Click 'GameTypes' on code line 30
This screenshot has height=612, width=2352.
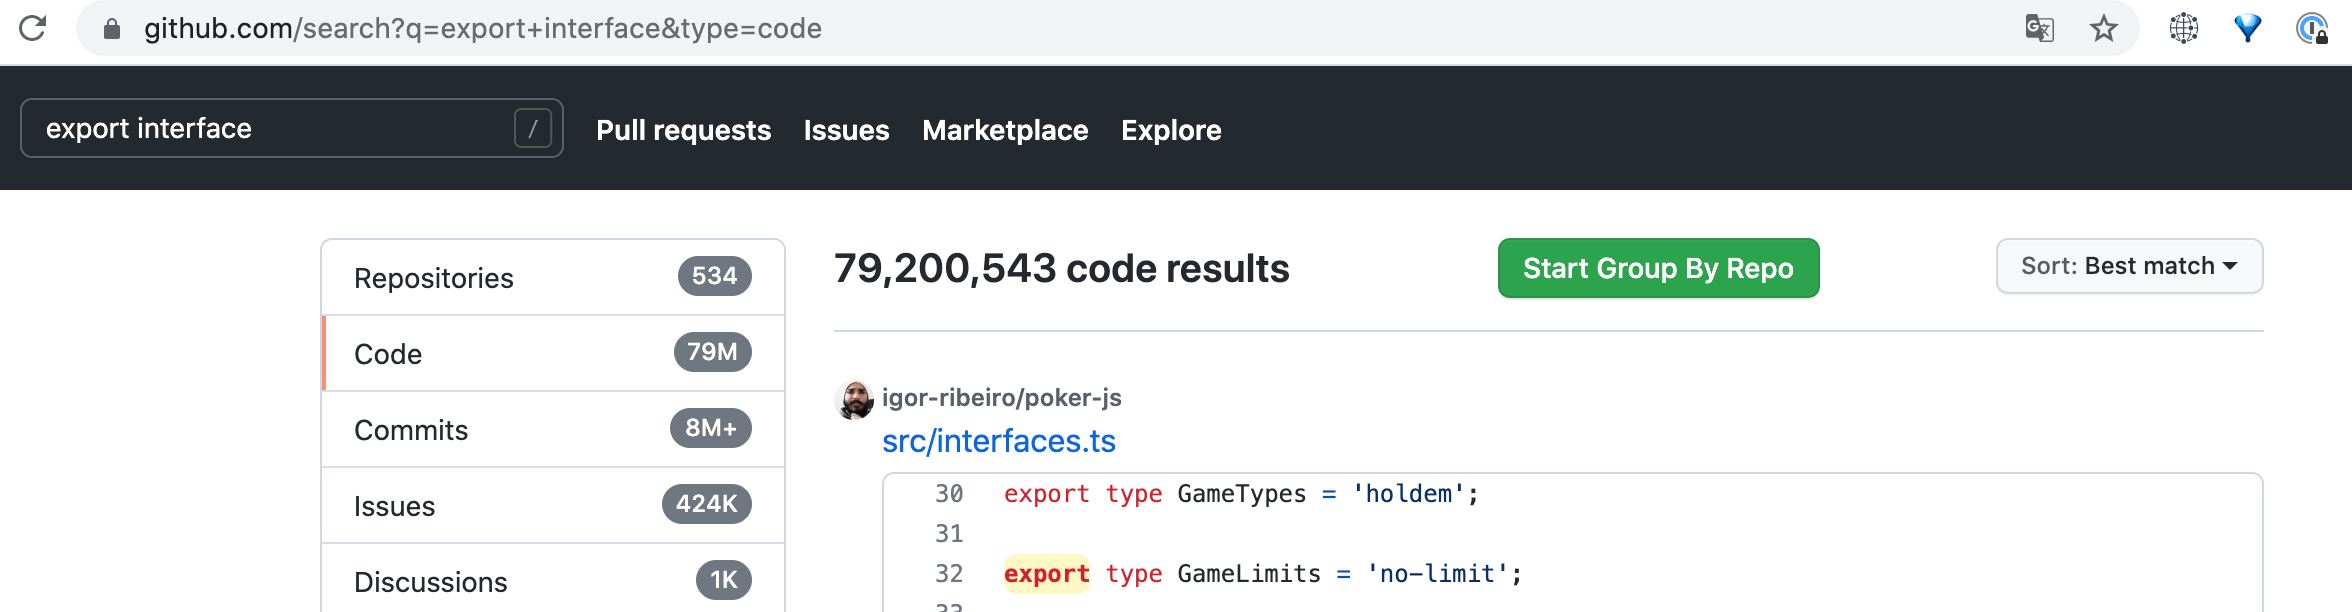(1242, 494)
